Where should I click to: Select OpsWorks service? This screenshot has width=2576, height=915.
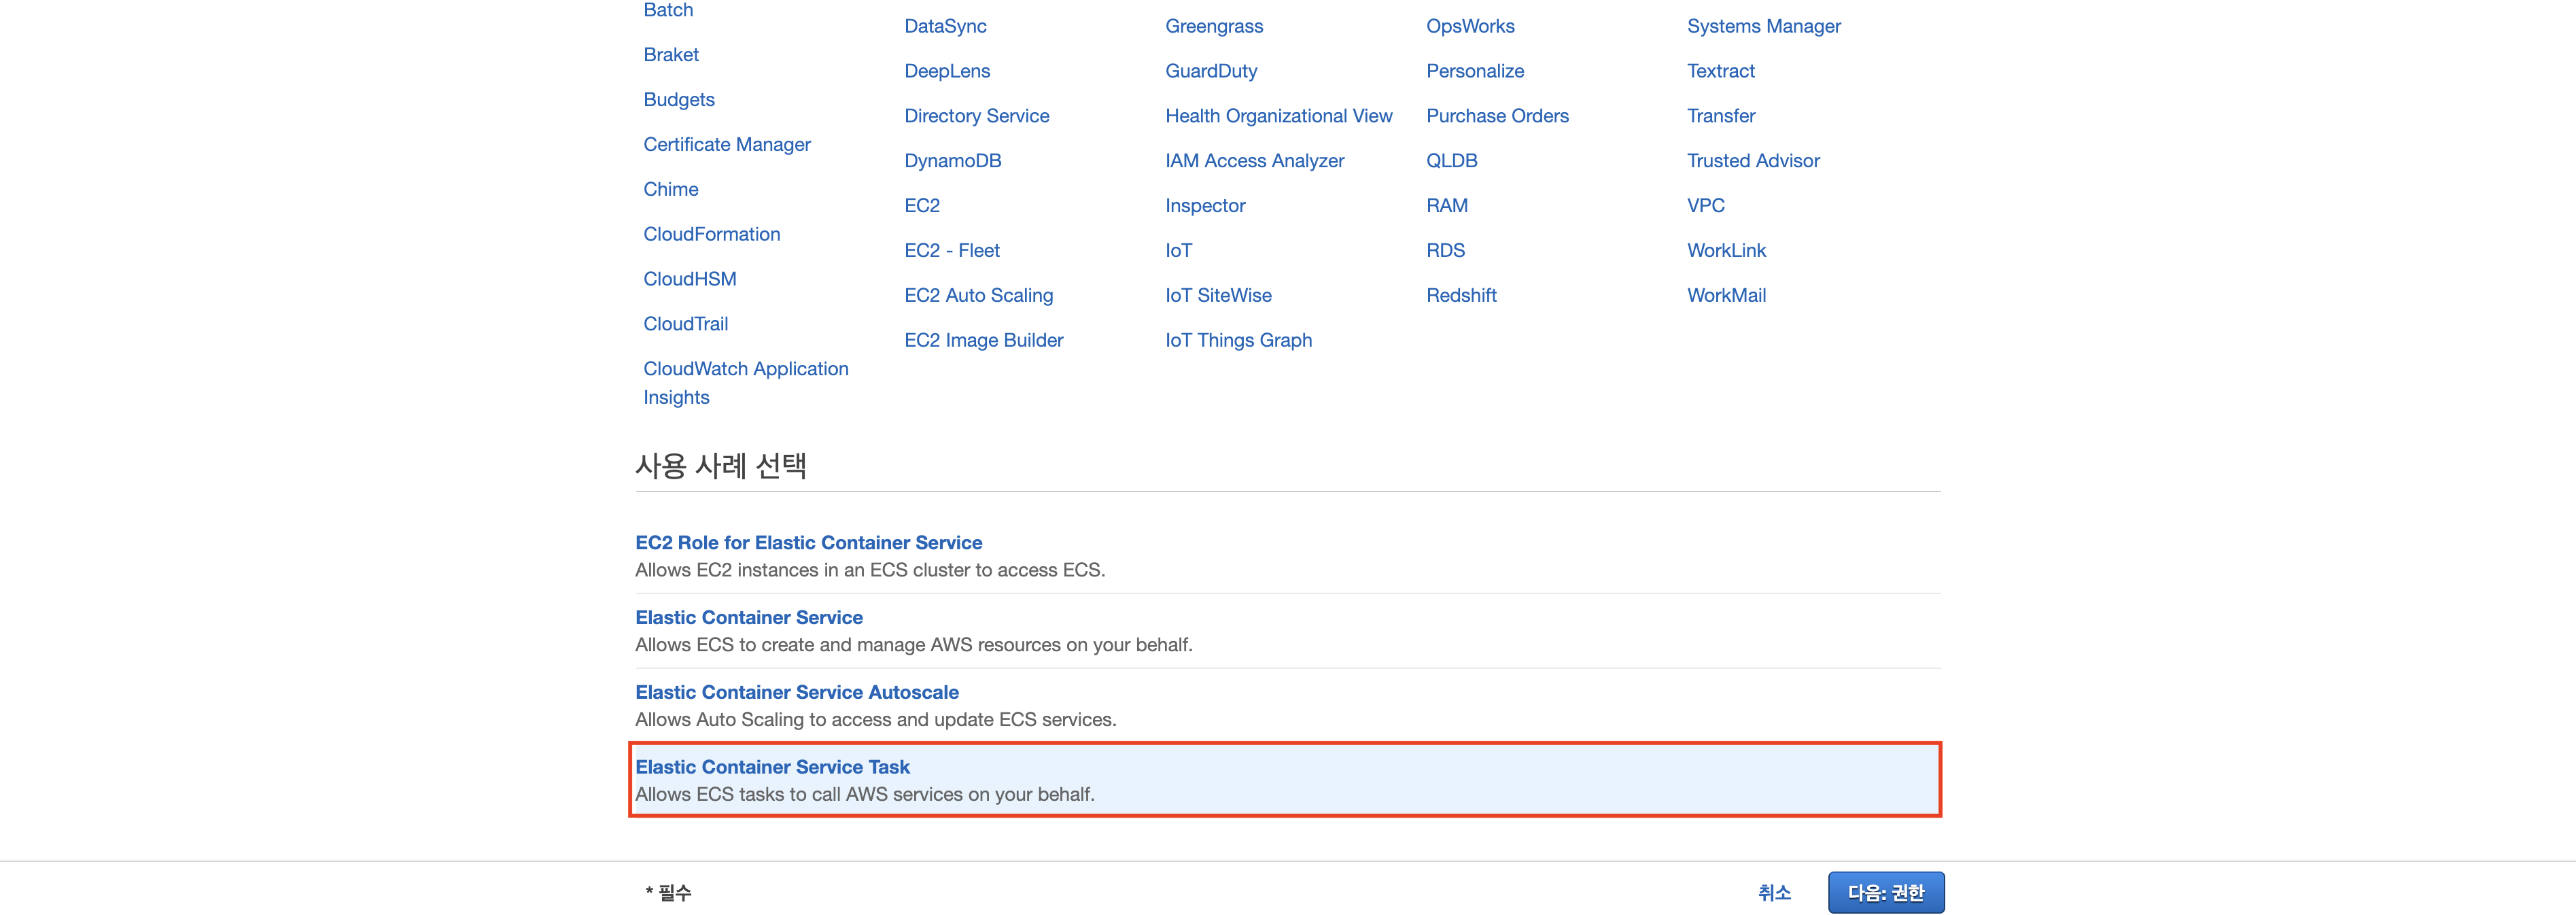coord(1470,27)
